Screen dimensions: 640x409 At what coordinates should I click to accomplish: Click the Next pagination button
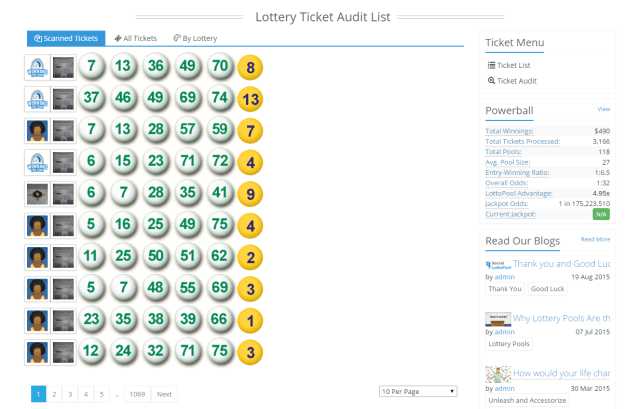click(x=165, y=394)
